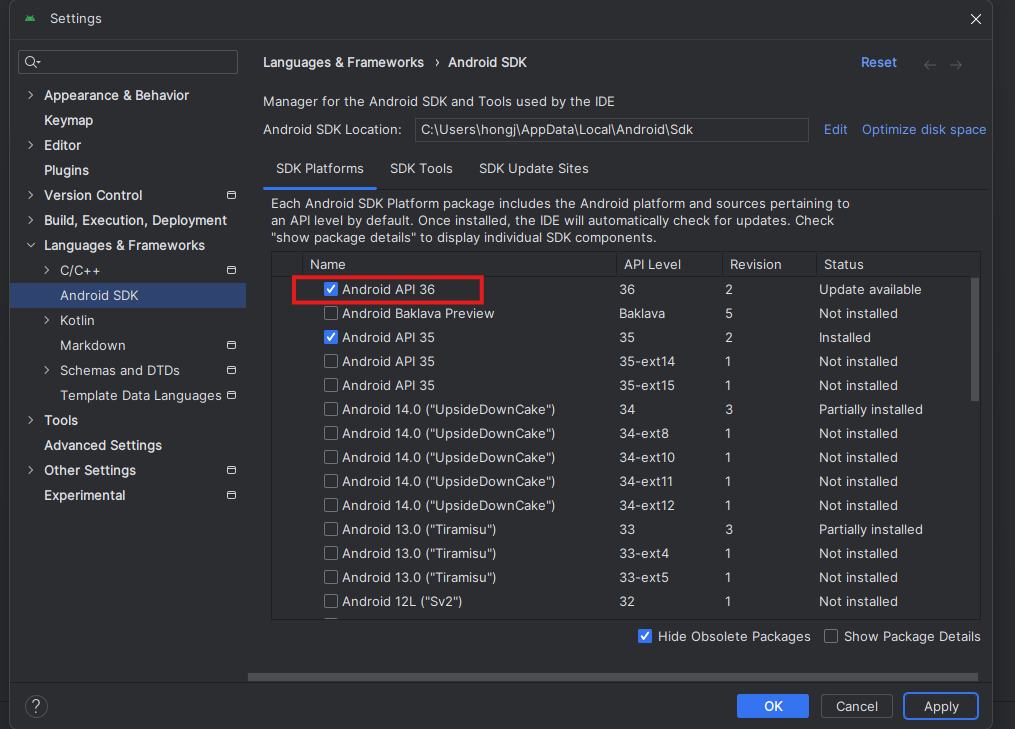1015x729 pixels.
Task: Click project-level icon beside Schemas and DTDs
Action: point(231,370)
